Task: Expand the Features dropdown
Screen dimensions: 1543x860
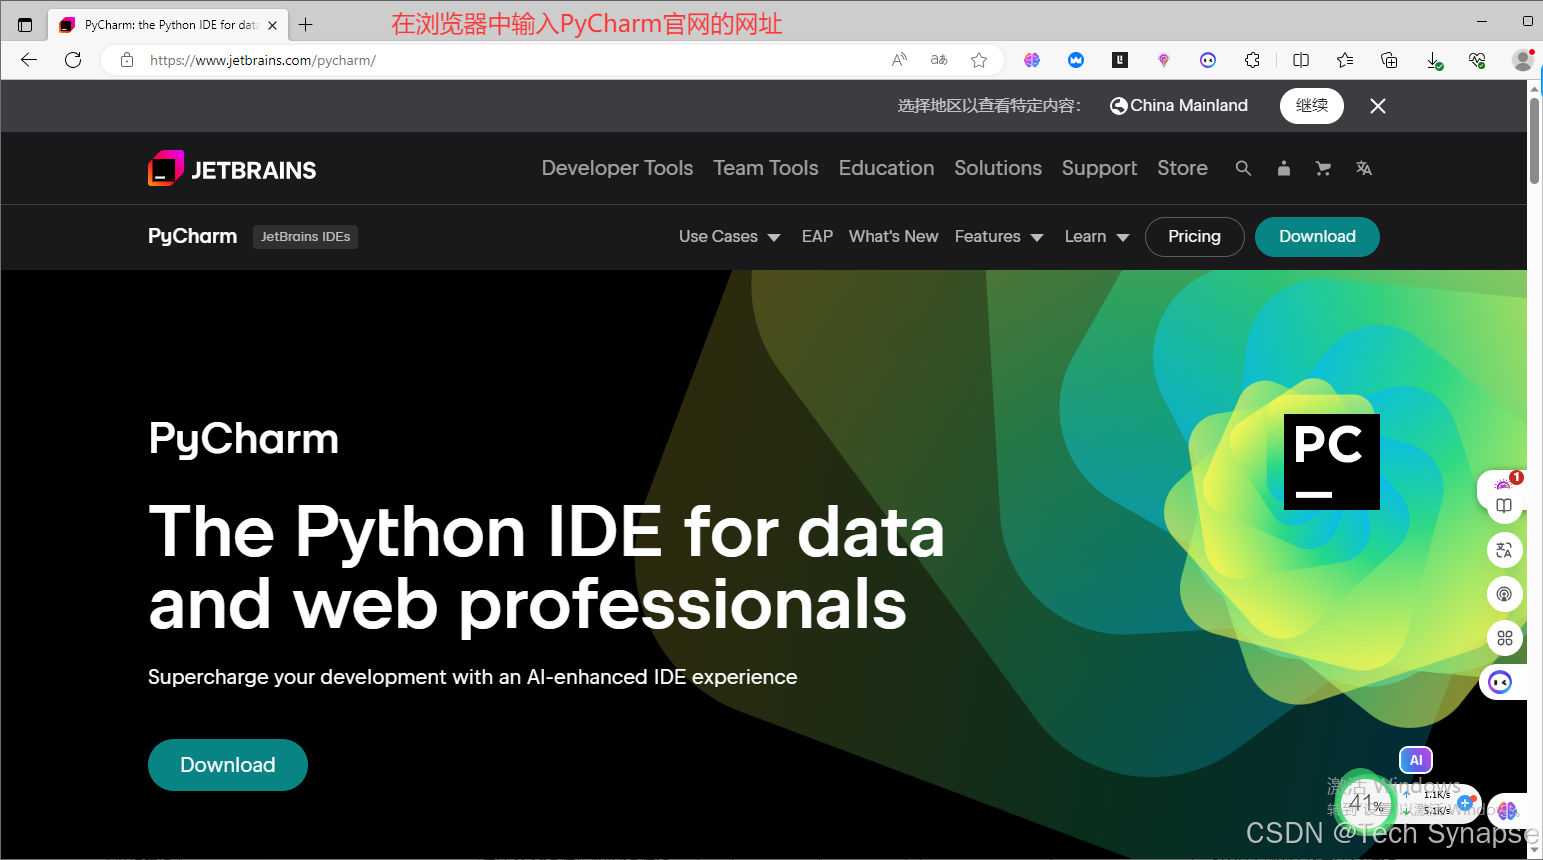Action: [999, 237]
